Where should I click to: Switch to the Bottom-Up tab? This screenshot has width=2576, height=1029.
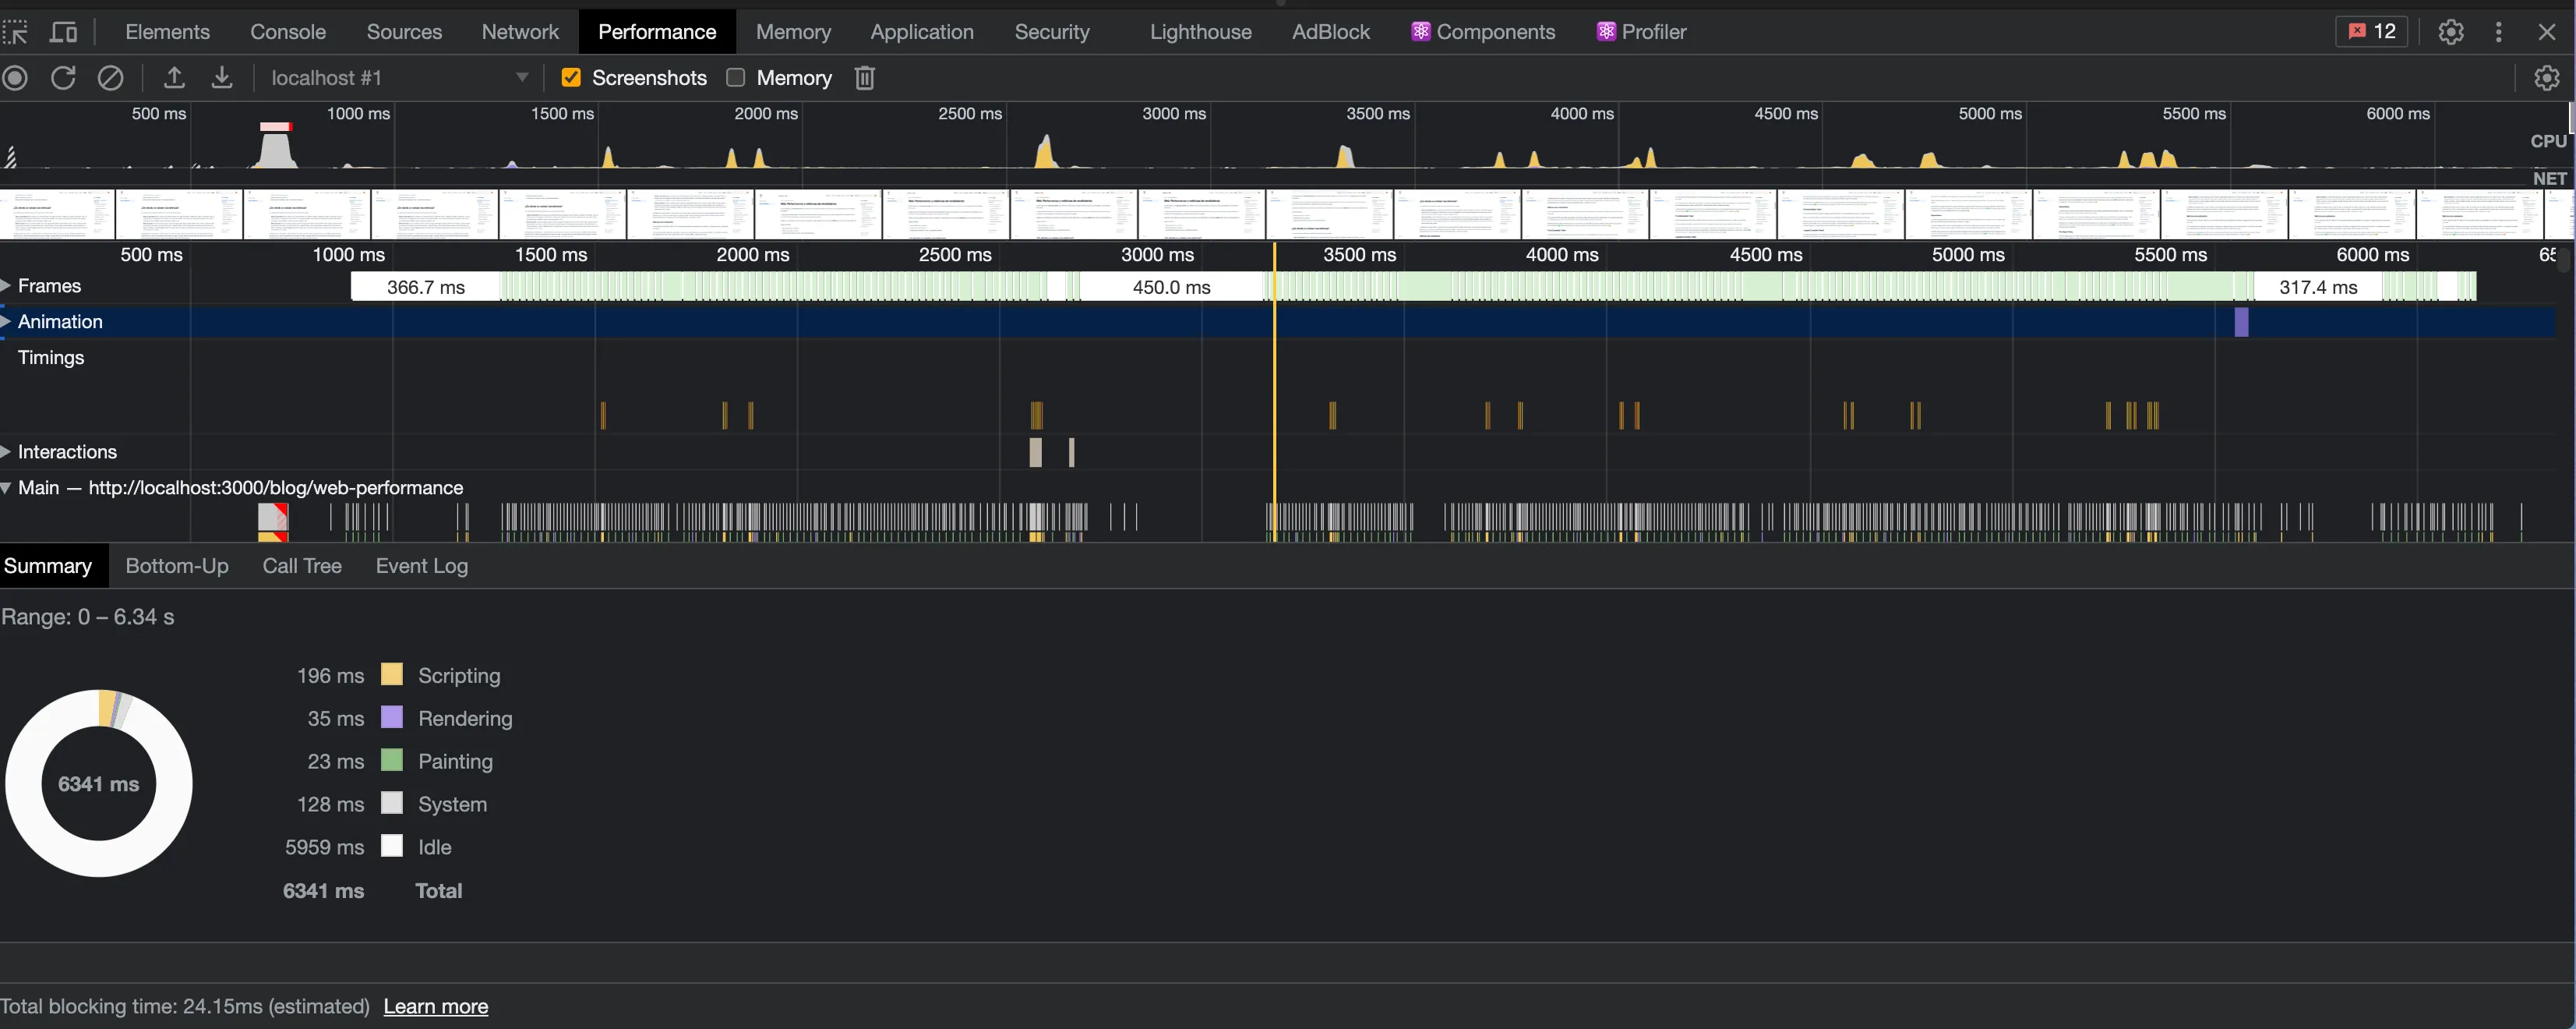(177, 566)
